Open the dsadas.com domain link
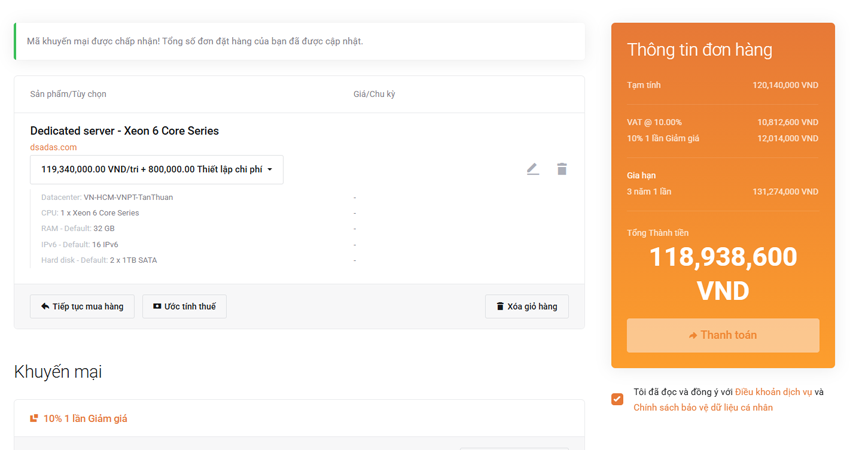 coord(53,147)
